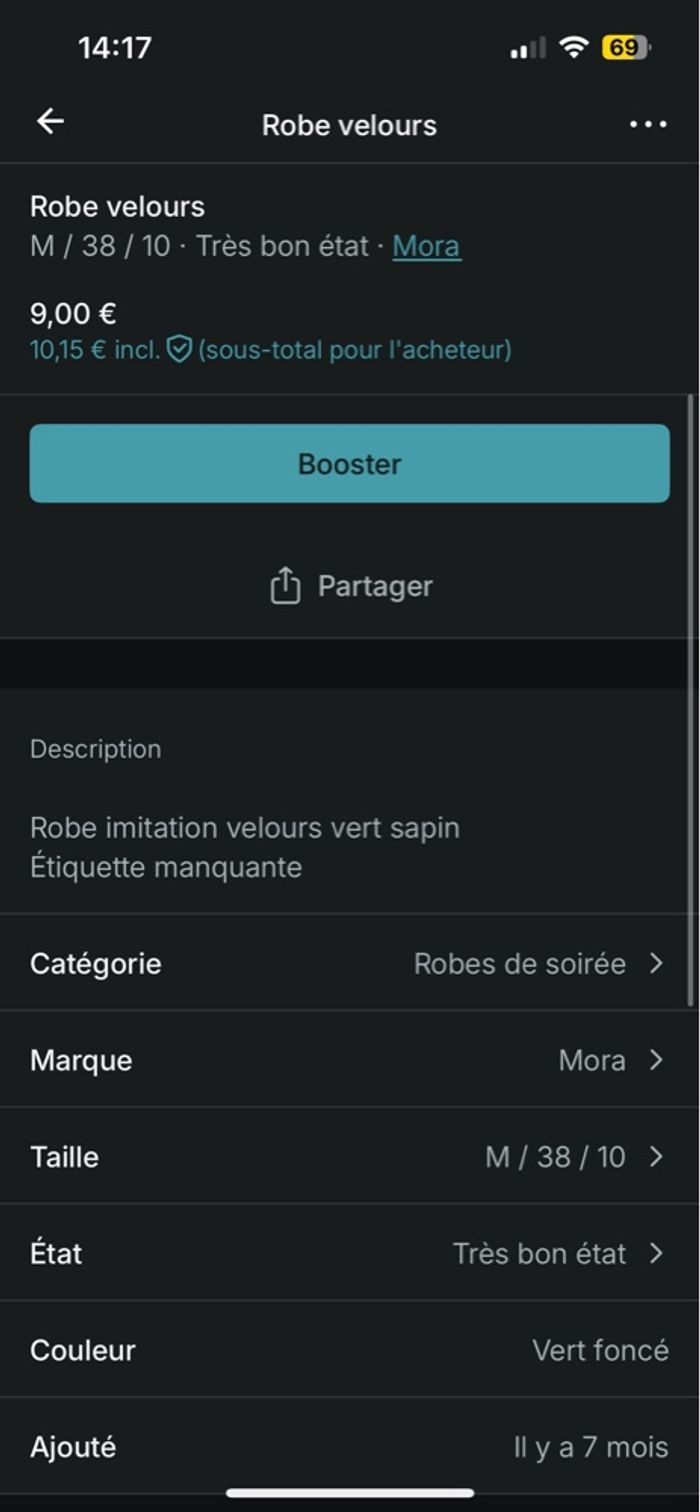Select the Taille M / 38 / 10 row

pos(349,1157)
